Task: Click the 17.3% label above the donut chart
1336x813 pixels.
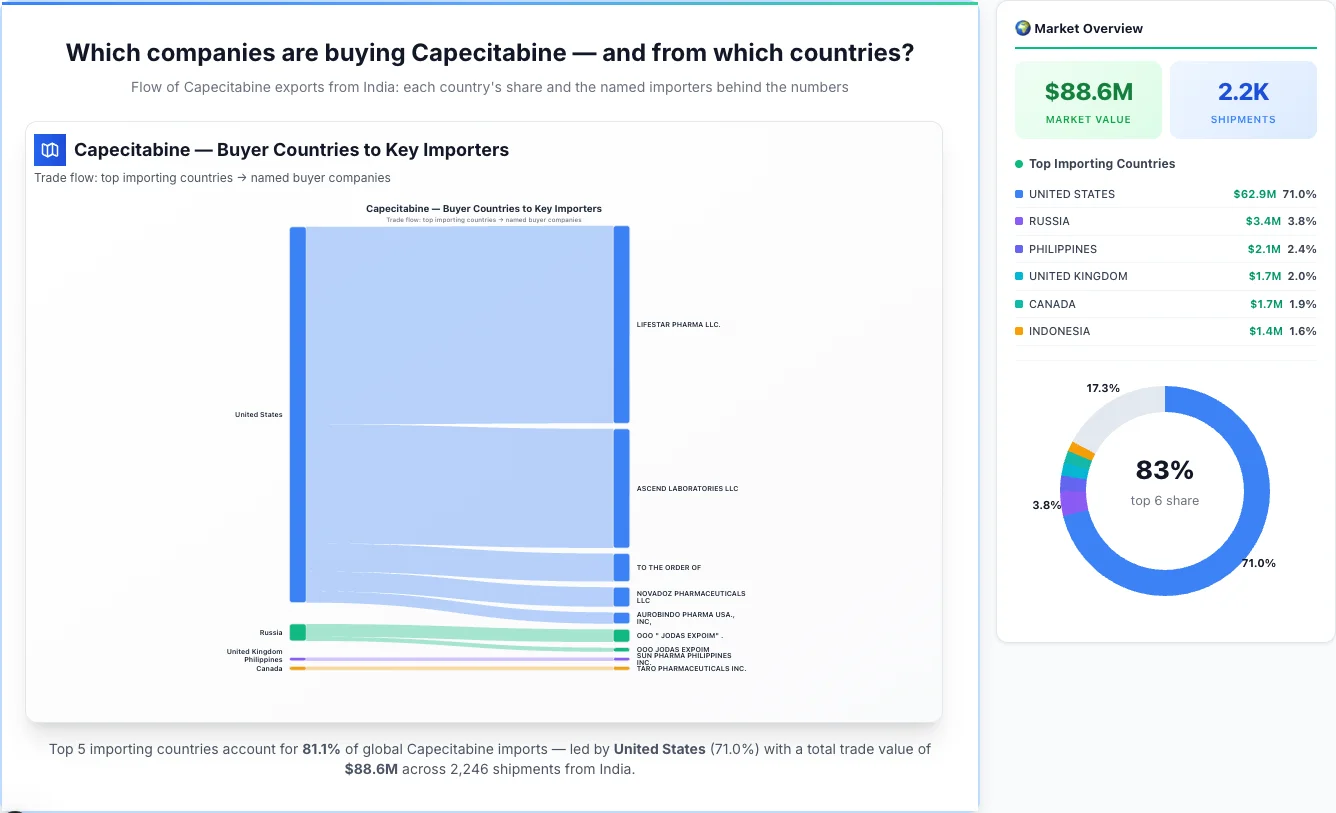Action: (x=1103, y=387)
